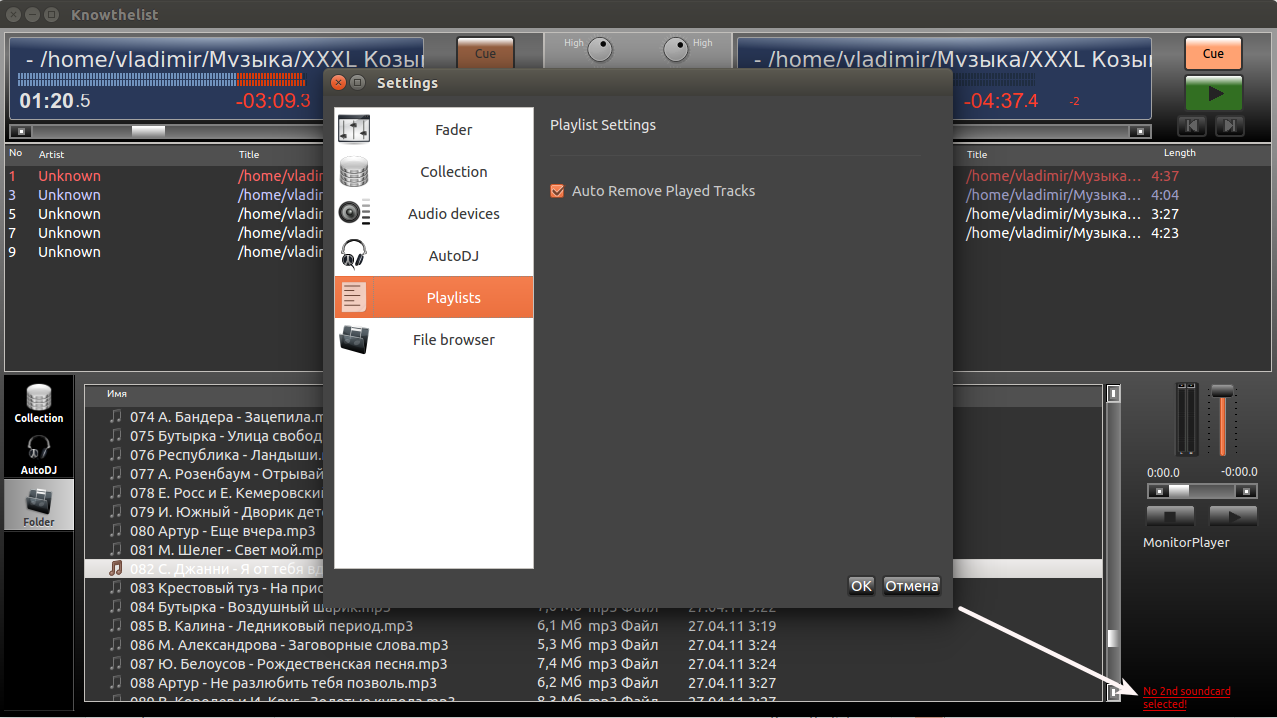Open Collection view in sidebar
The width and height of the screenshot is (1277, 718).
(x=39, y=403)
